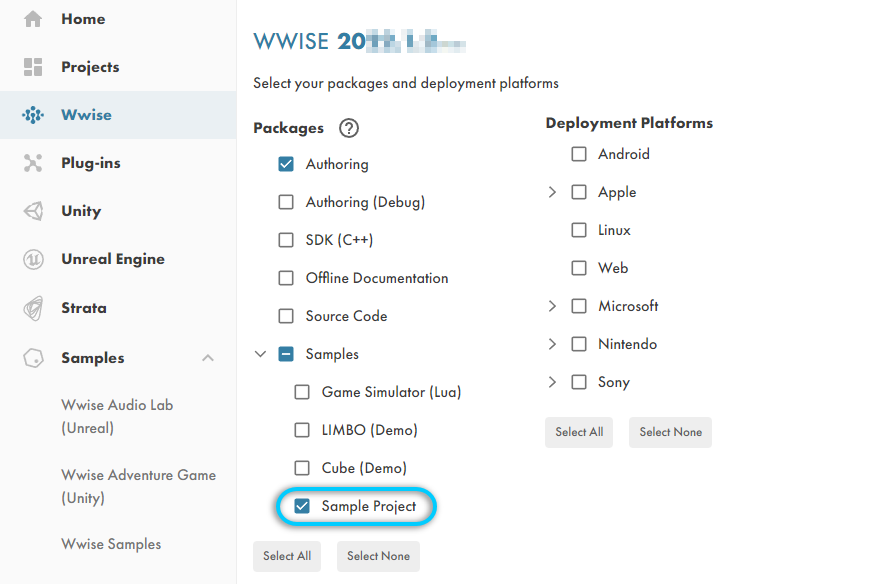
Task: Tick the Web platform checkbox
Action: tap(579, 268)
